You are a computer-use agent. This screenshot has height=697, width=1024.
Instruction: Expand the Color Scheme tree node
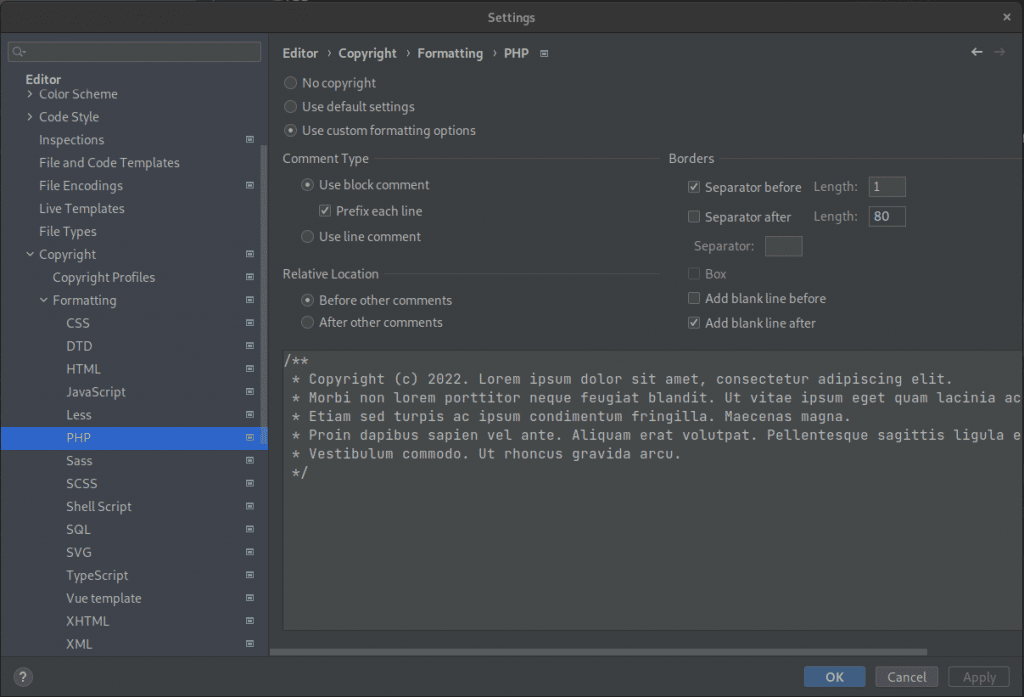[29, 94]
